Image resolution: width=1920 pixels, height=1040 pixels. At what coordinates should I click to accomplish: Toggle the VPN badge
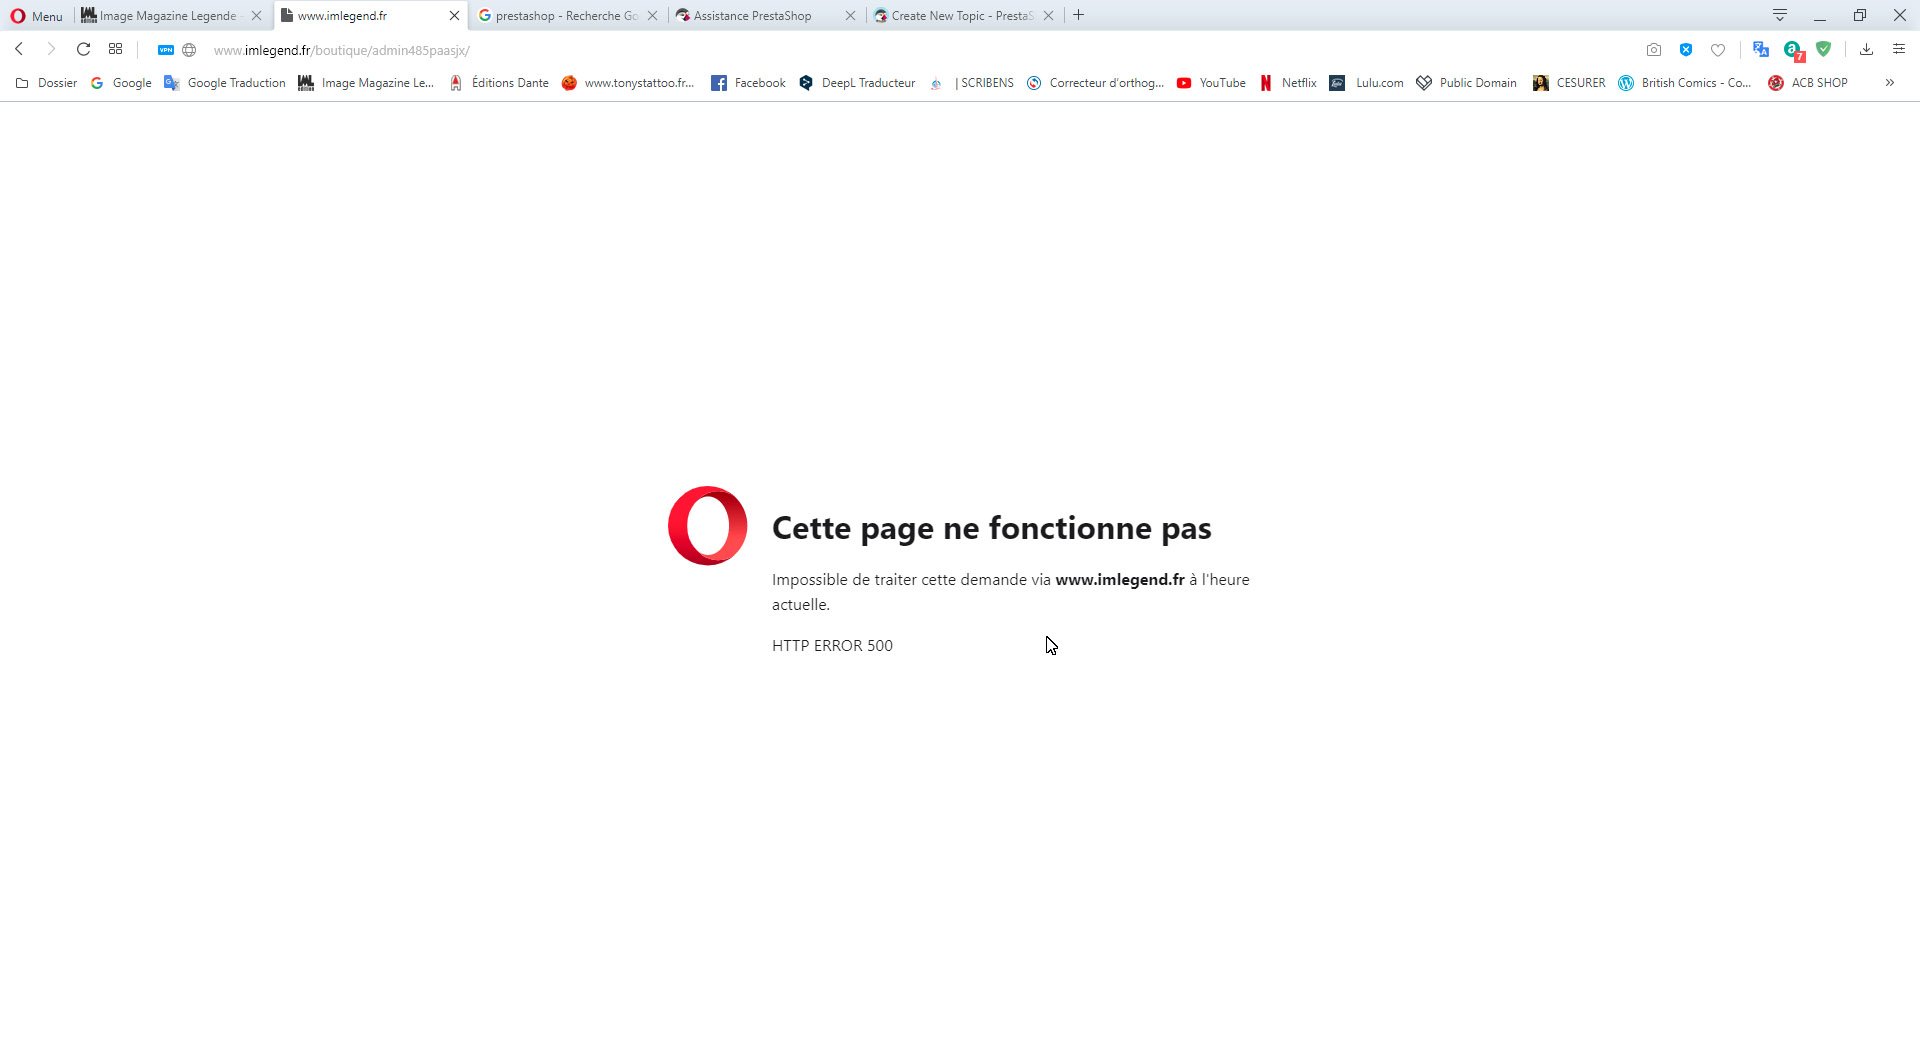click(166, 50)
